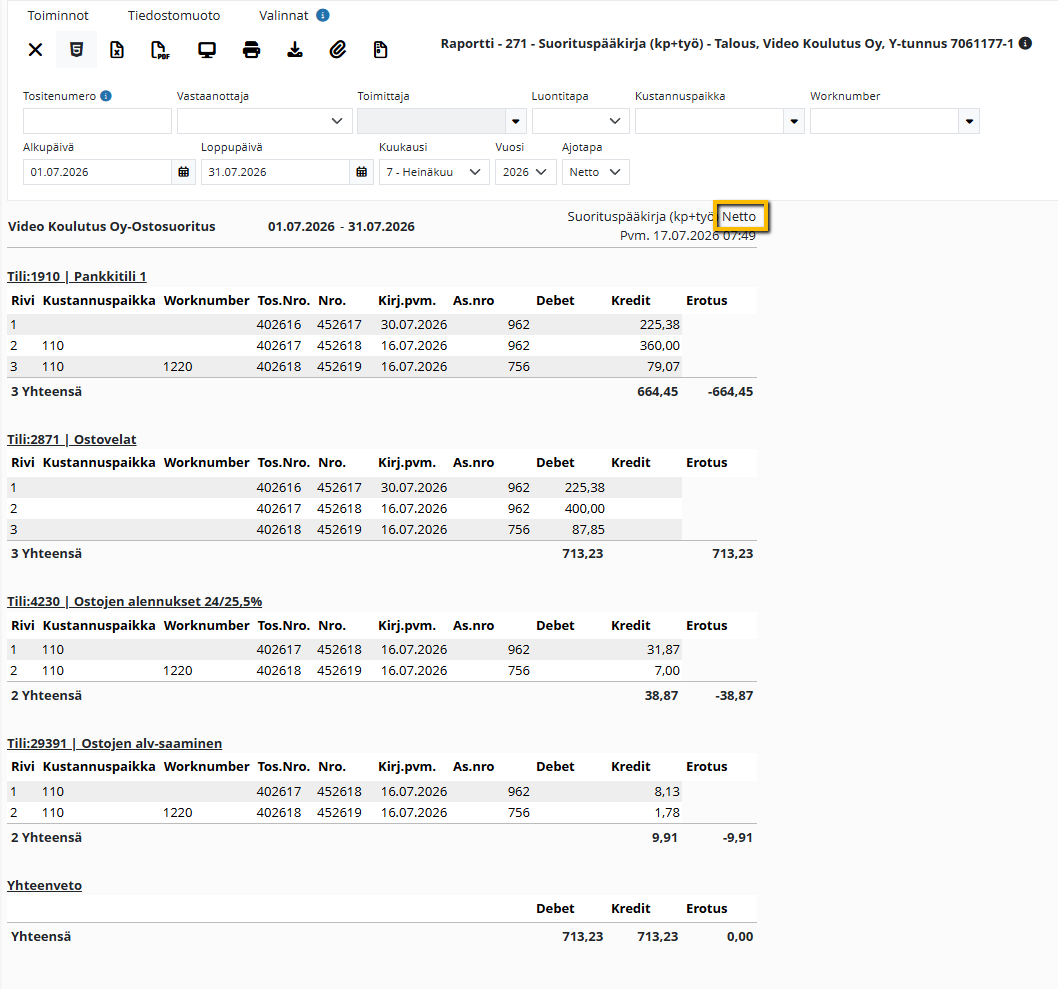Open the Alkupäivä calendar picker
This screenshot has width=1058, height=989.
(x=184, y=172)
